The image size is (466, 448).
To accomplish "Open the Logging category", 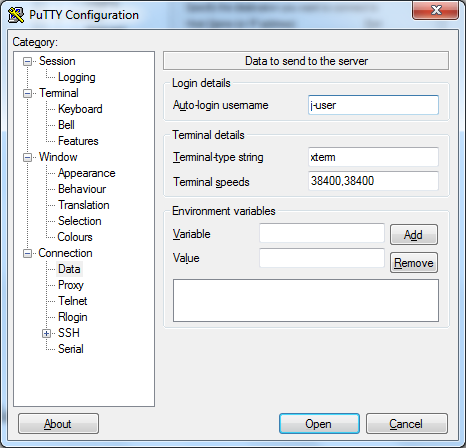I will [x=76, y=77].
